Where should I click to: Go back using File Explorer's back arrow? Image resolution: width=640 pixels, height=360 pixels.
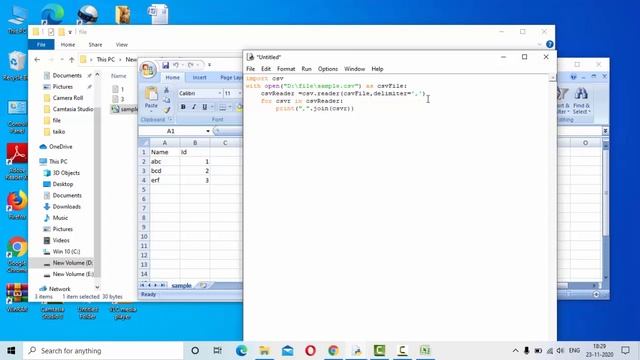37,60
